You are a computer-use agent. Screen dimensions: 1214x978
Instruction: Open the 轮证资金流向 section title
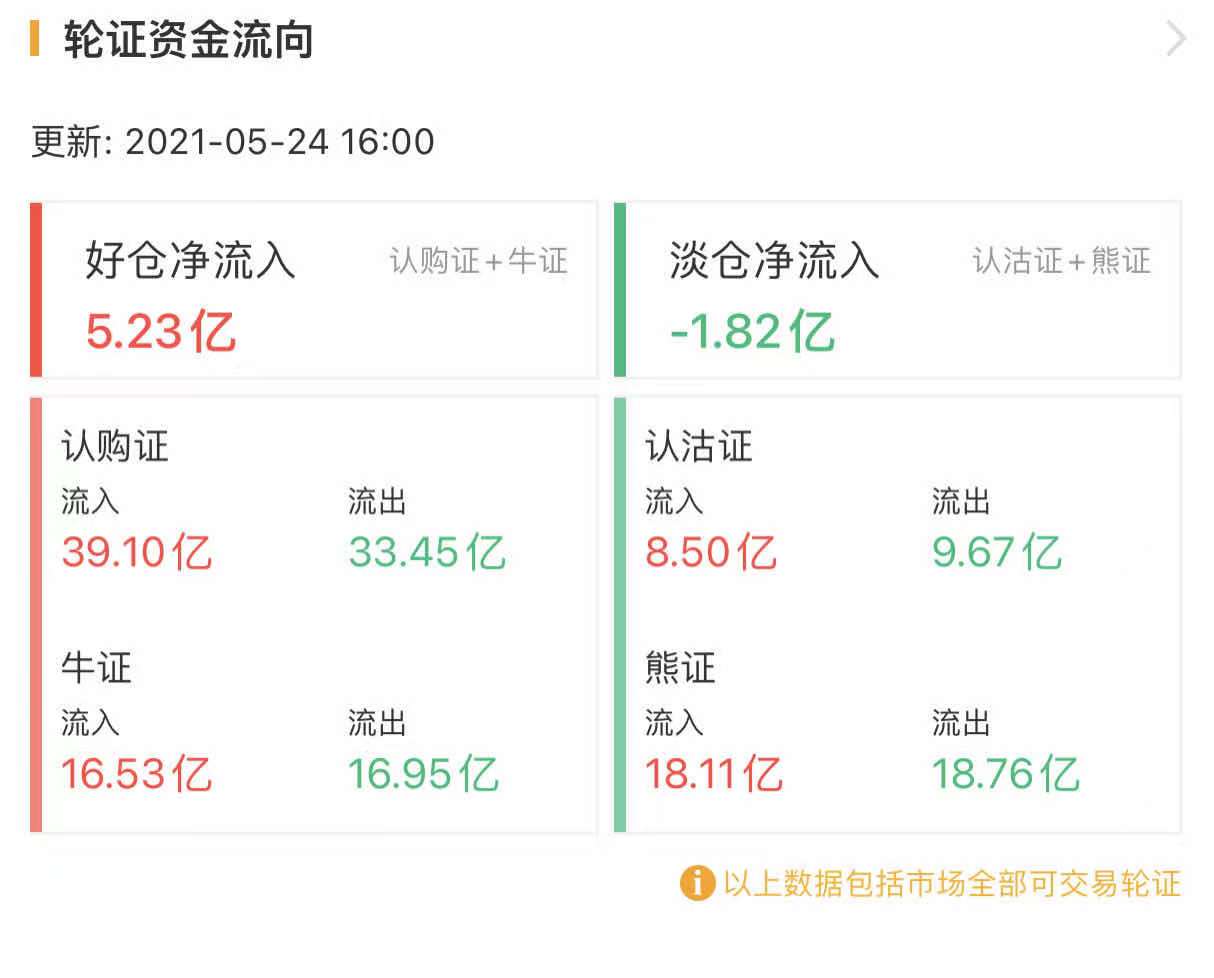(x=188, y=41)
